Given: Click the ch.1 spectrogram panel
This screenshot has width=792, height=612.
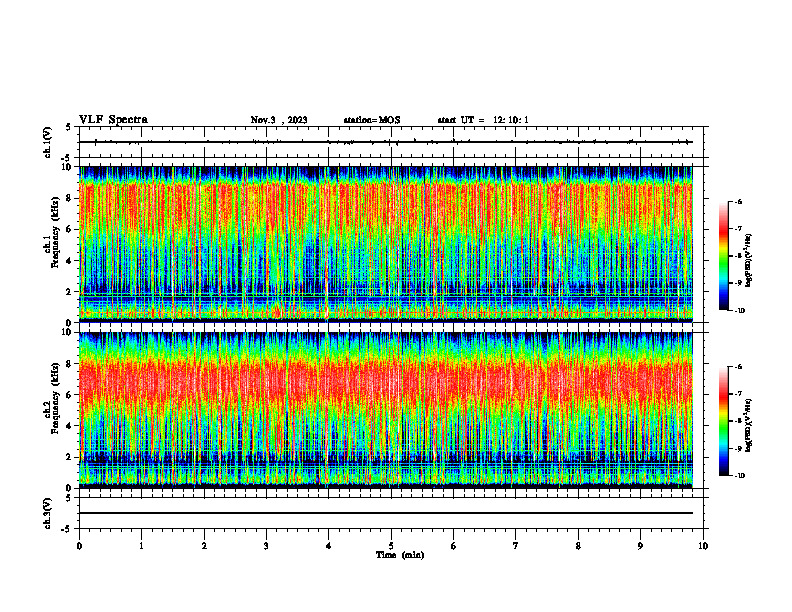Looking at the screenshot, I should coord(386,244).
